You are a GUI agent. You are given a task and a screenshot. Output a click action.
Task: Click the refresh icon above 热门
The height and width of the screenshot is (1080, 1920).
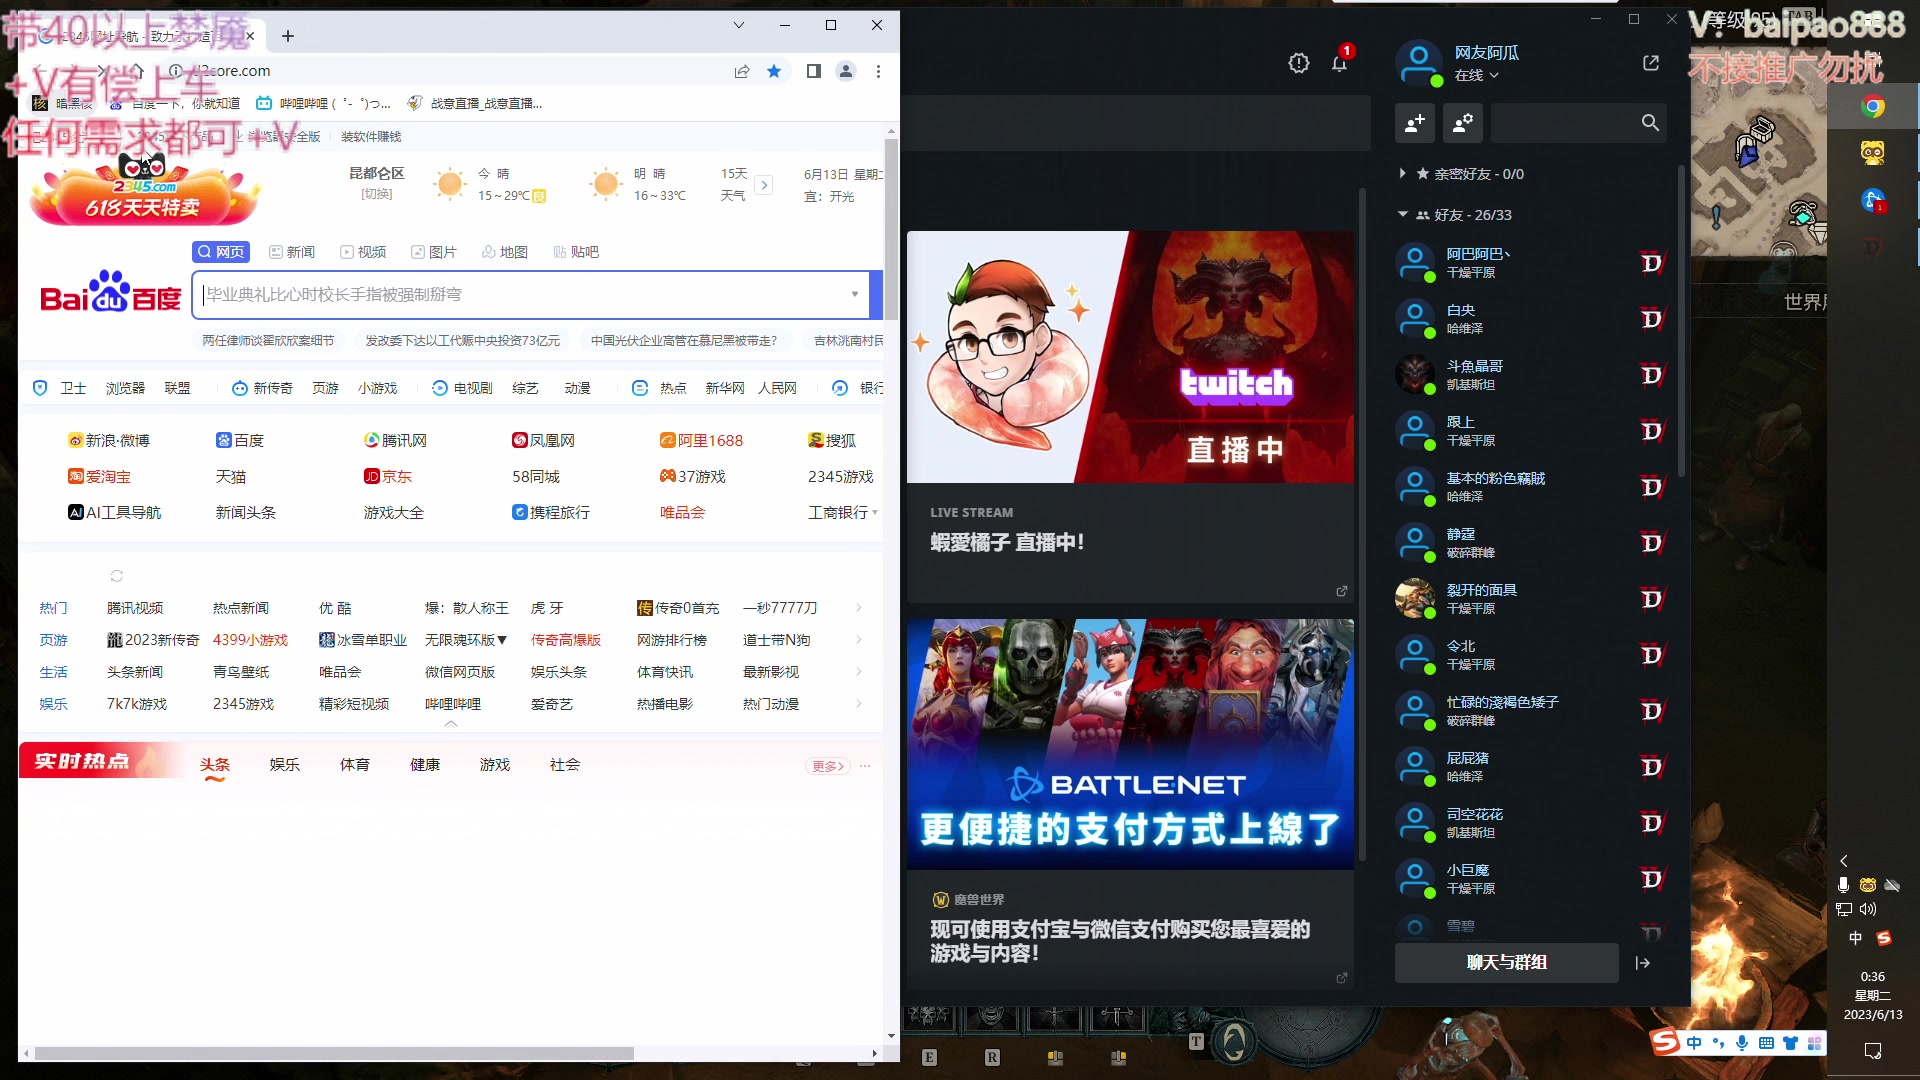(117, 576)
